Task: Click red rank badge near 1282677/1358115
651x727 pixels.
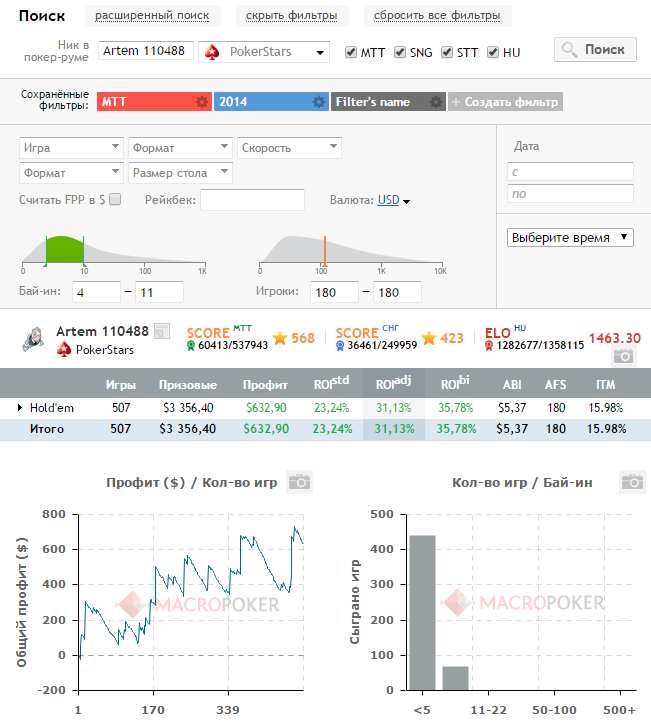Action: click(x=489, y=345)
